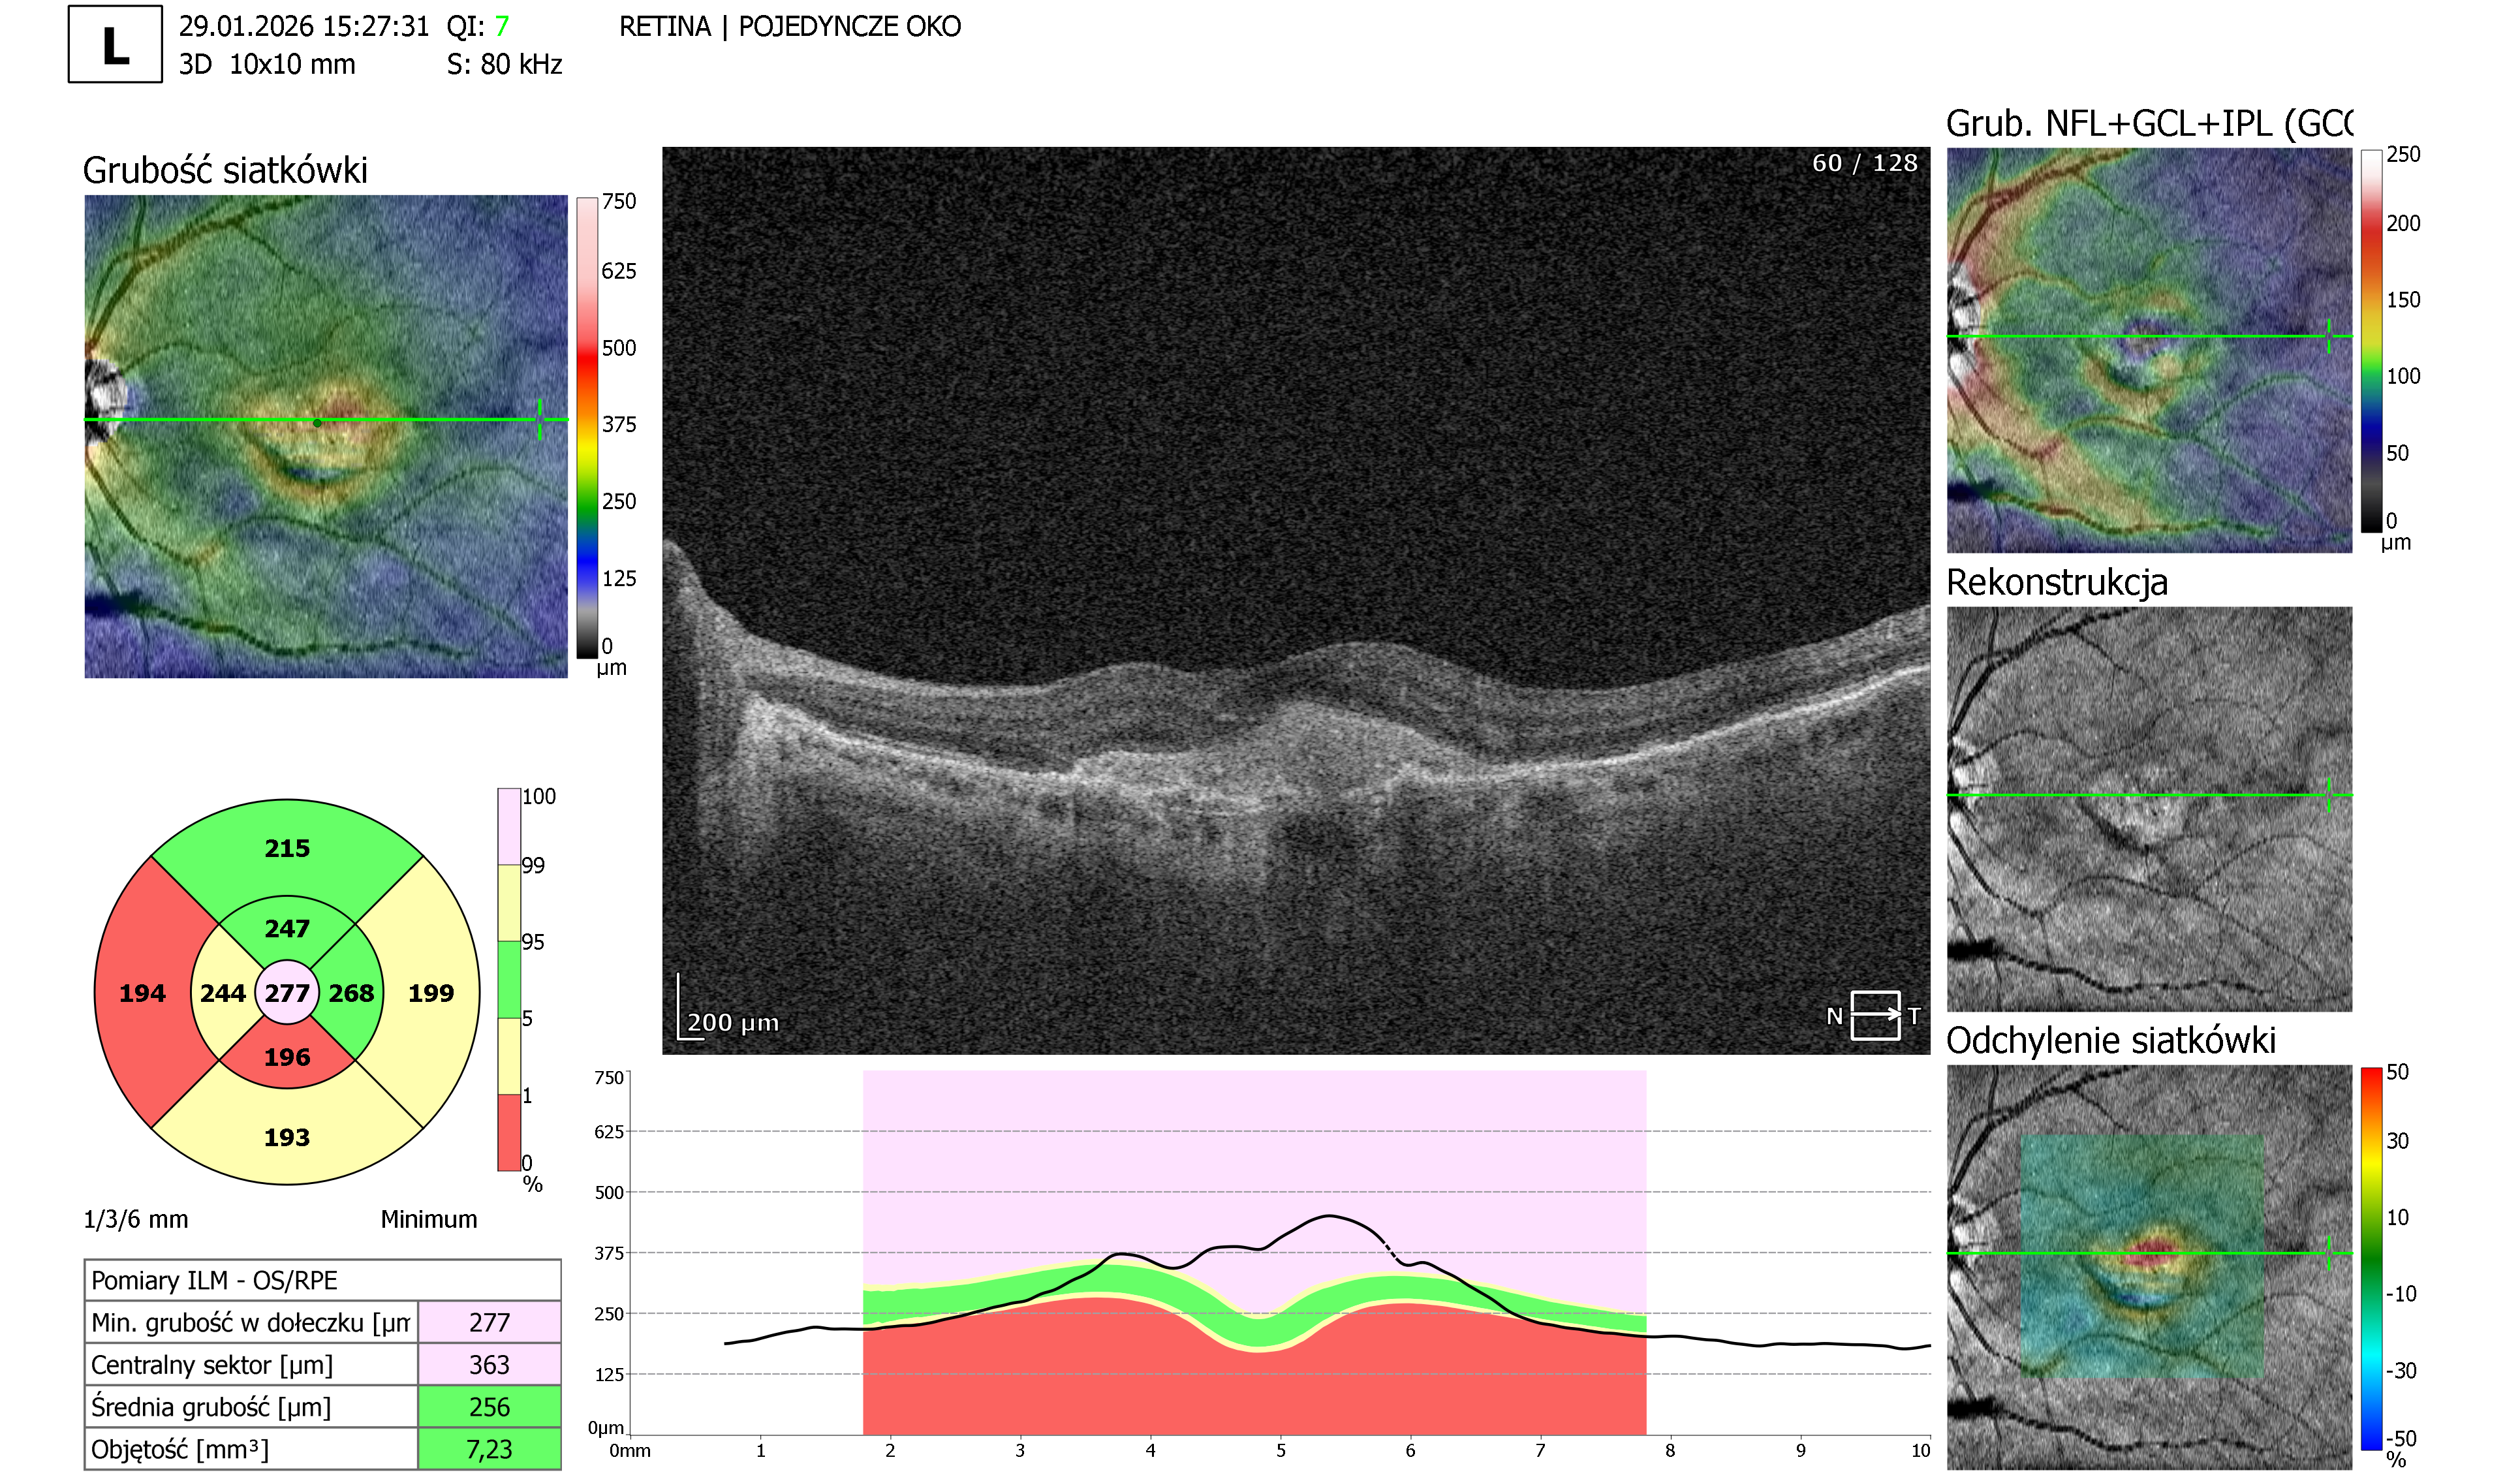Image resolution: width=2520 pixels, height=1481 pixels.
Task: Click the 3D 10x10 mm scan type
Action: point(267,64)
